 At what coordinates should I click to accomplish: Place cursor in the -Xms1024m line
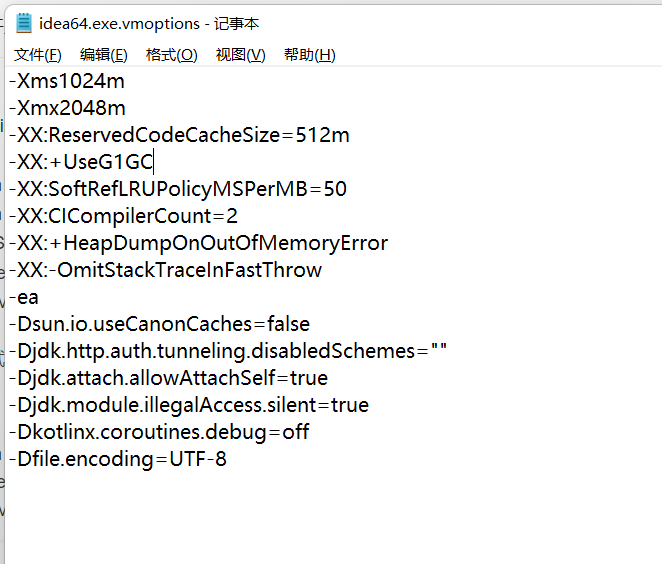pos(66,81)
